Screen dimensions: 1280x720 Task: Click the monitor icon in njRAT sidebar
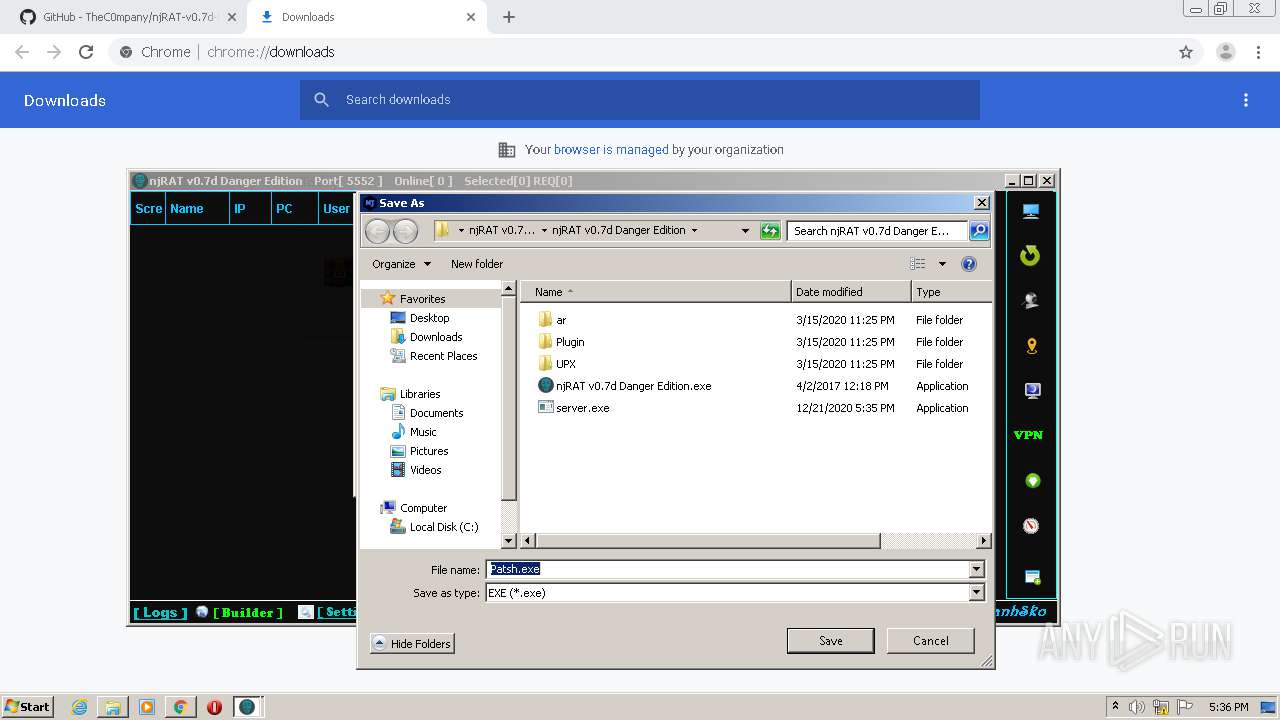(x=1030, y=211)
